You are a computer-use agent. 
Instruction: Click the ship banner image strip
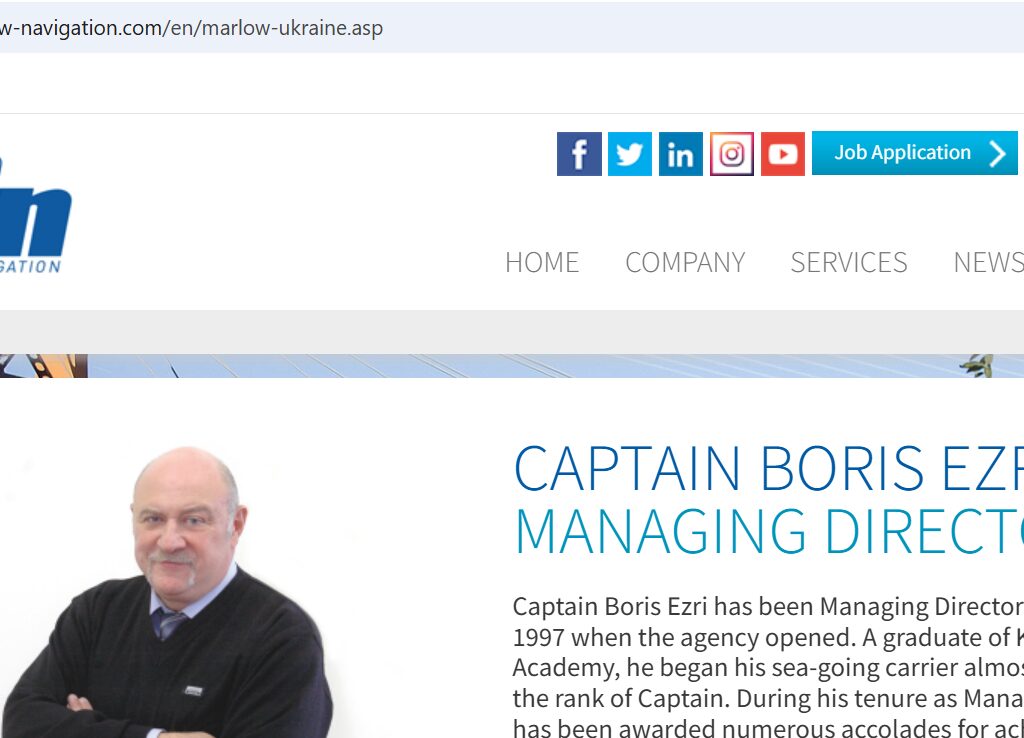512,366
